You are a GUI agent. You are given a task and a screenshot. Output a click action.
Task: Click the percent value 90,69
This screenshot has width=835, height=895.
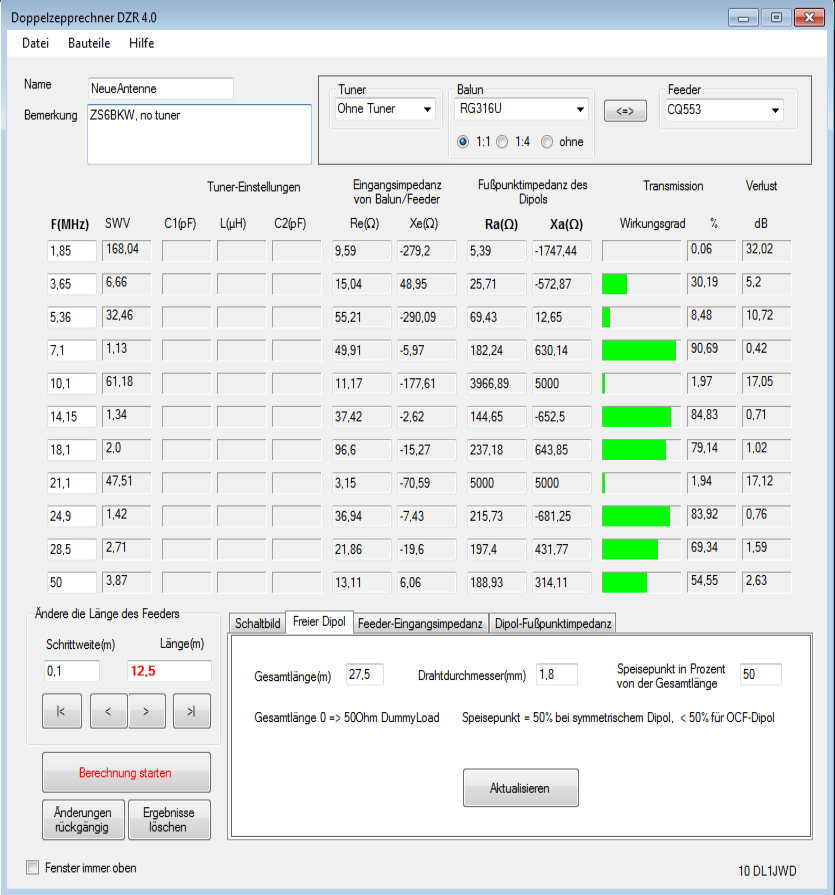(711, 349)
